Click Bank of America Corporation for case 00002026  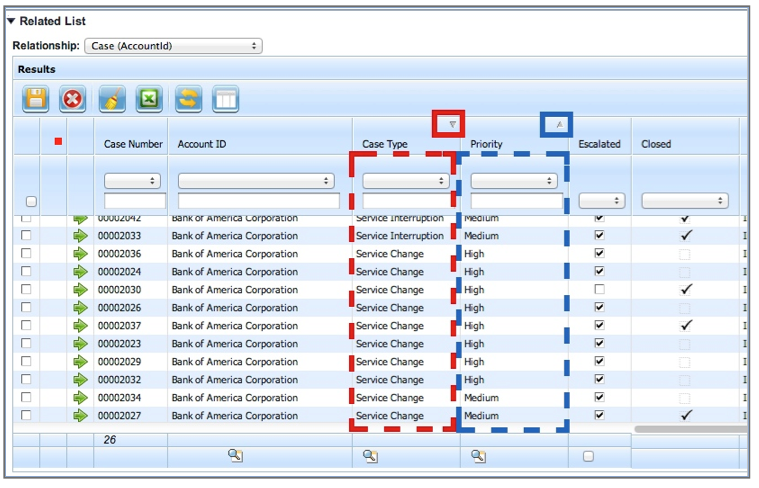coord(235,307)
